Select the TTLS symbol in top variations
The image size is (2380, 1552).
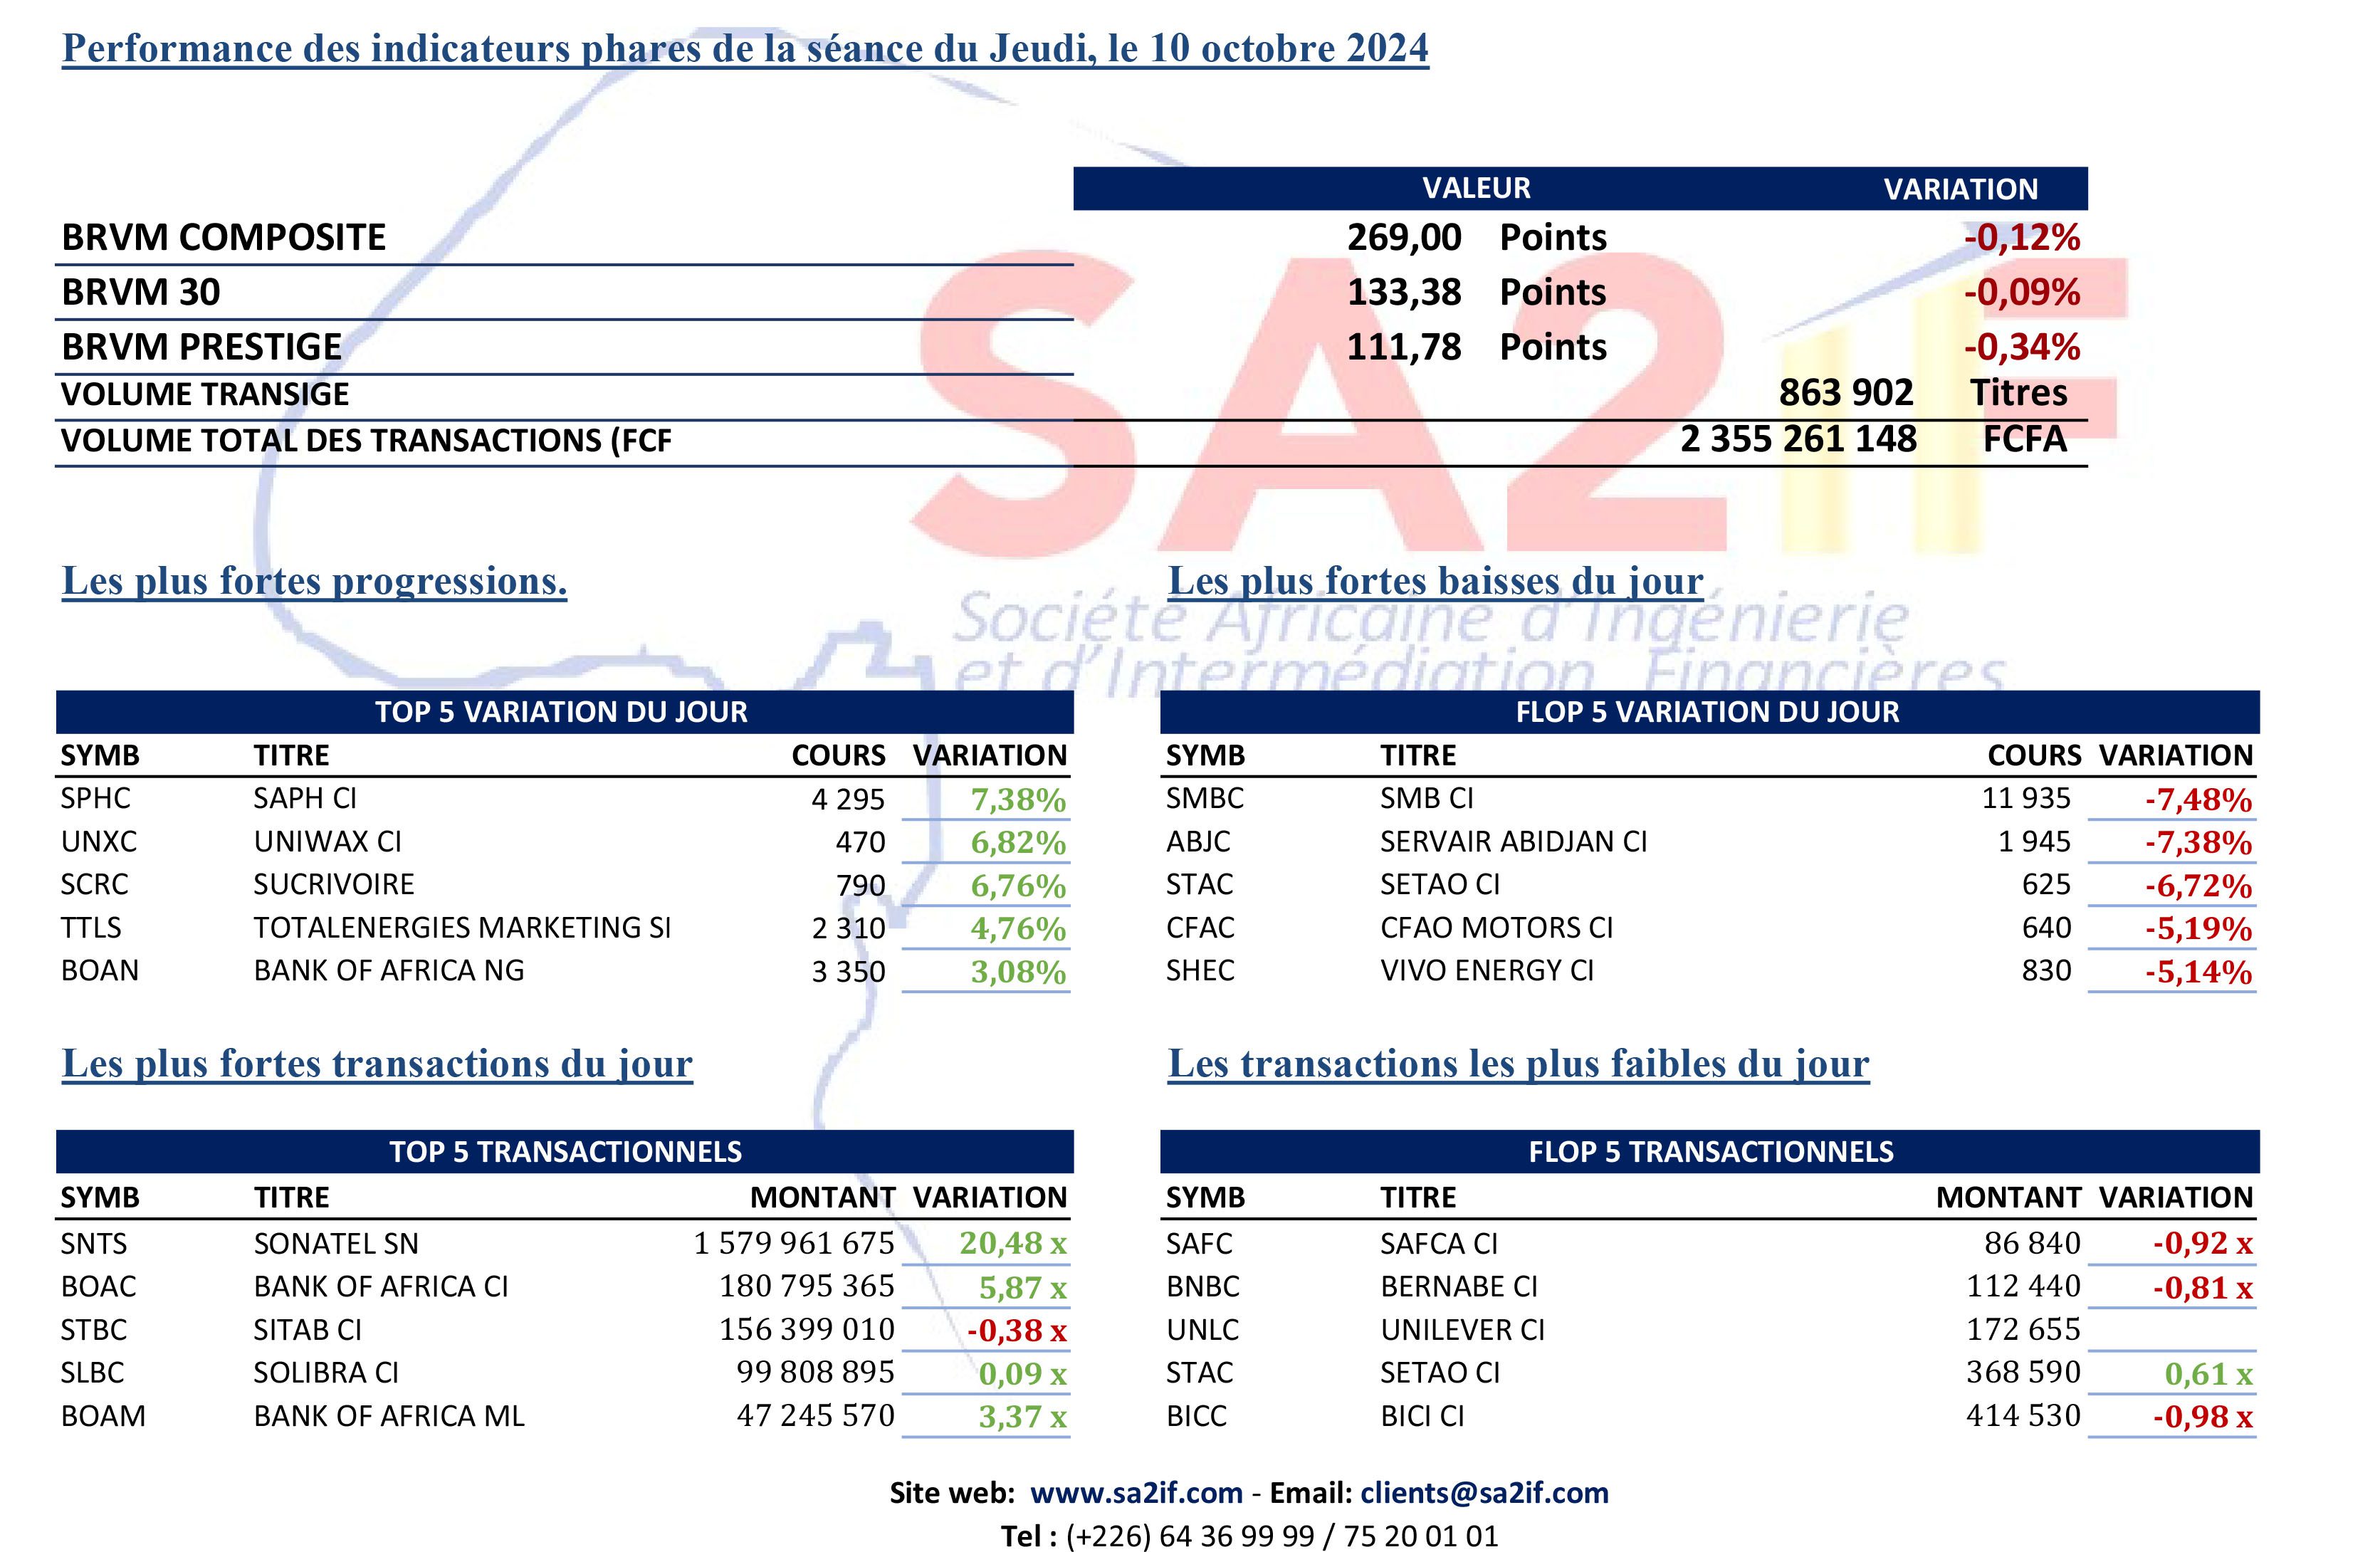point(91,928)
